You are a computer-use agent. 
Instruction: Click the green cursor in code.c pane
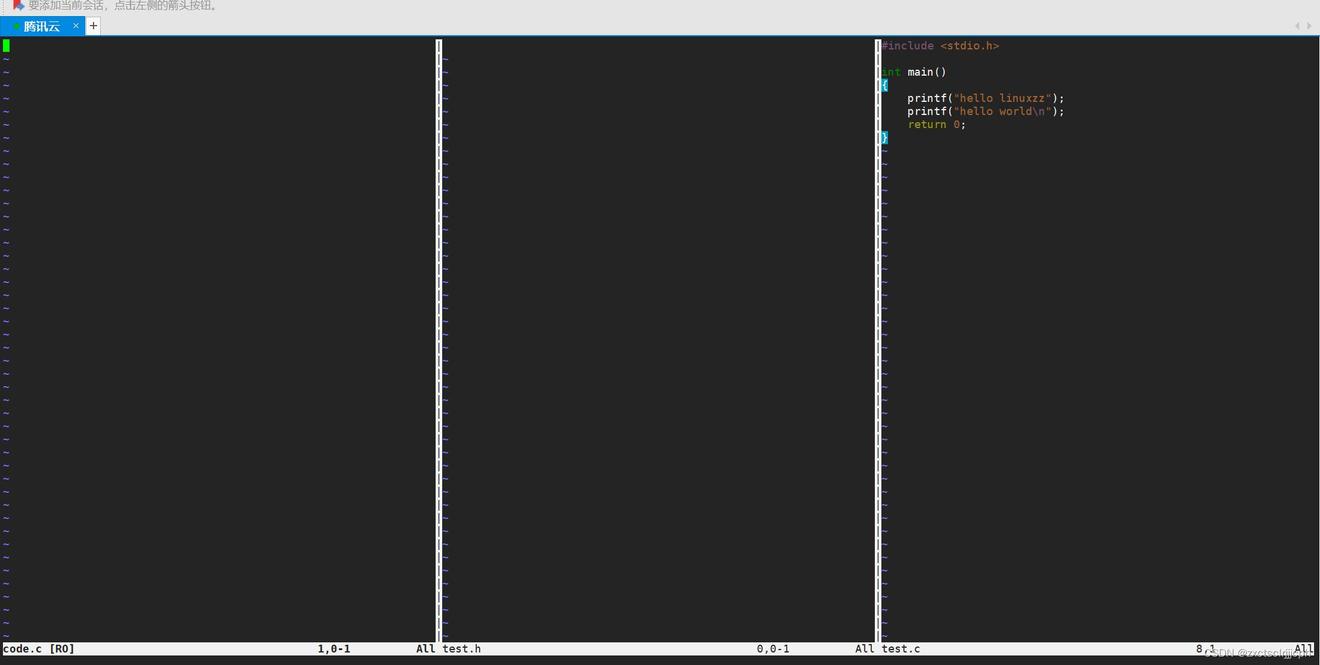[6, 45]
